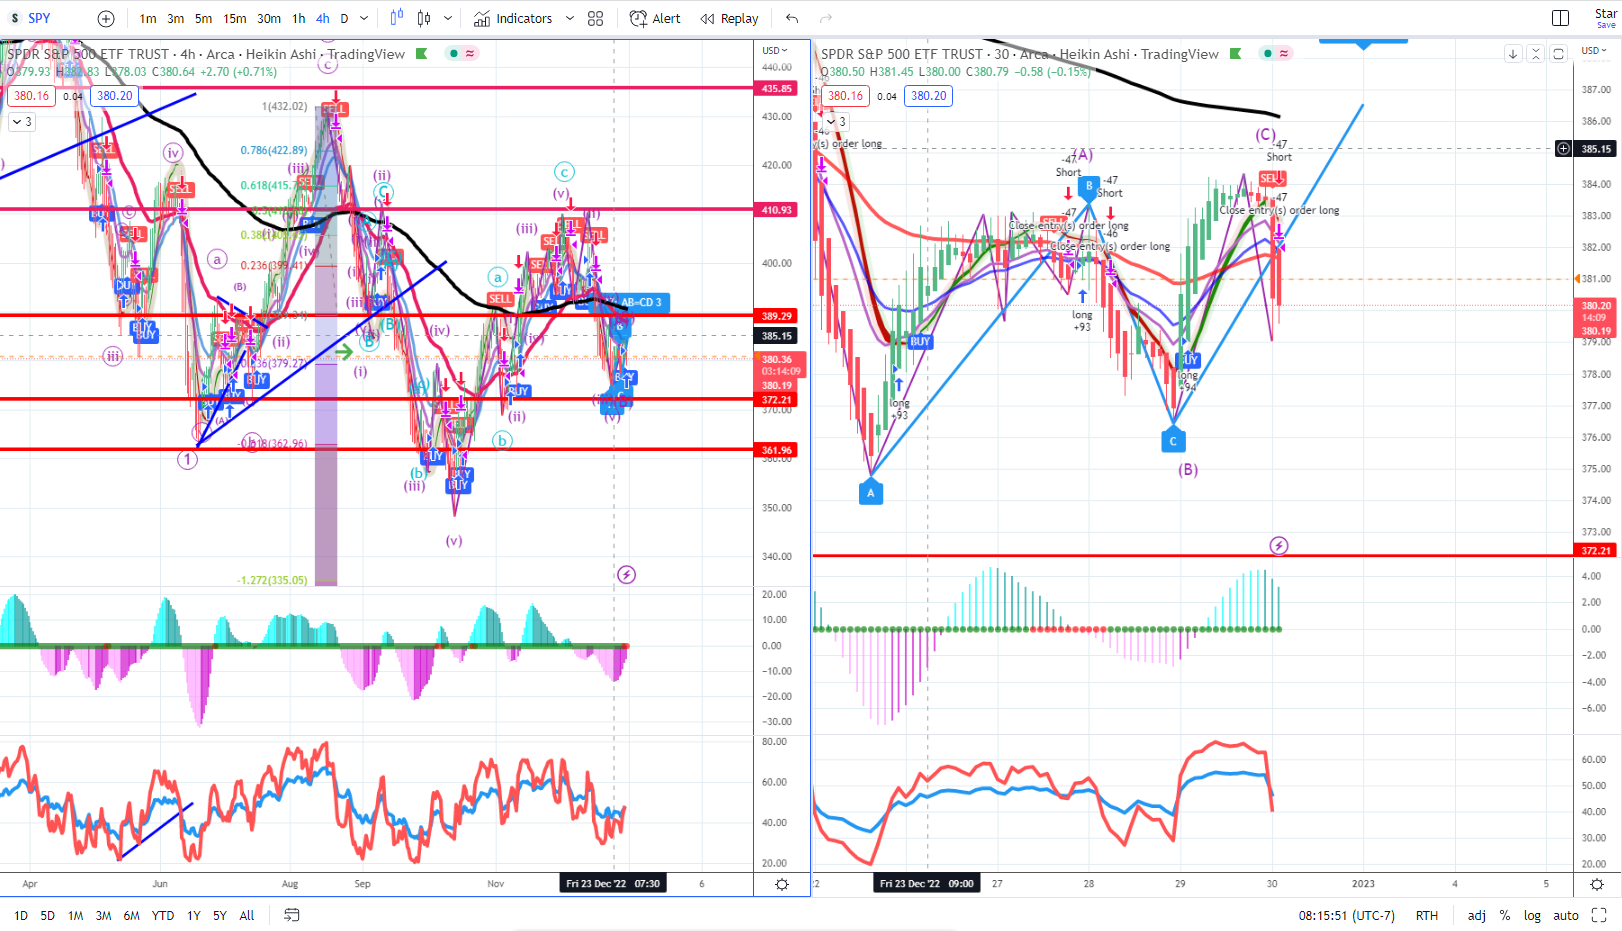
Task: Click the move pane down arrow
Action: [x=1513, y=54]
